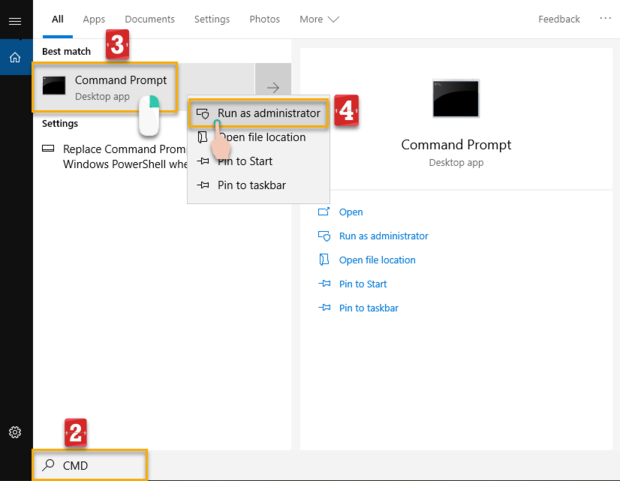Click the Settings section heading

[x=60, y=124]
